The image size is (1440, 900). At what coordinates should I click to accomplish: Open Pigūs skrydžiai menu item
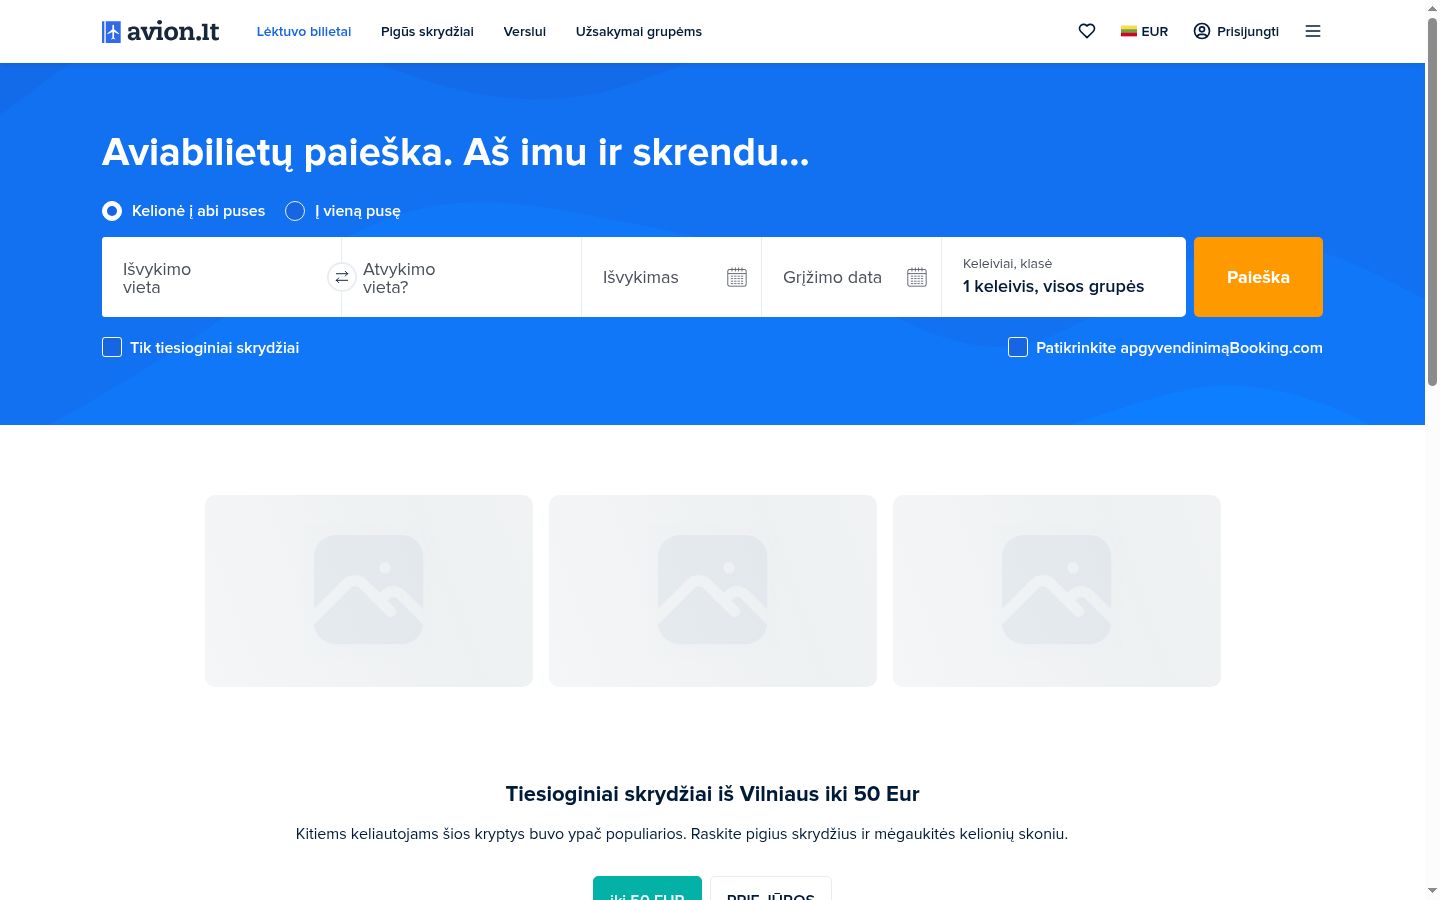click(x=427, y=31)
